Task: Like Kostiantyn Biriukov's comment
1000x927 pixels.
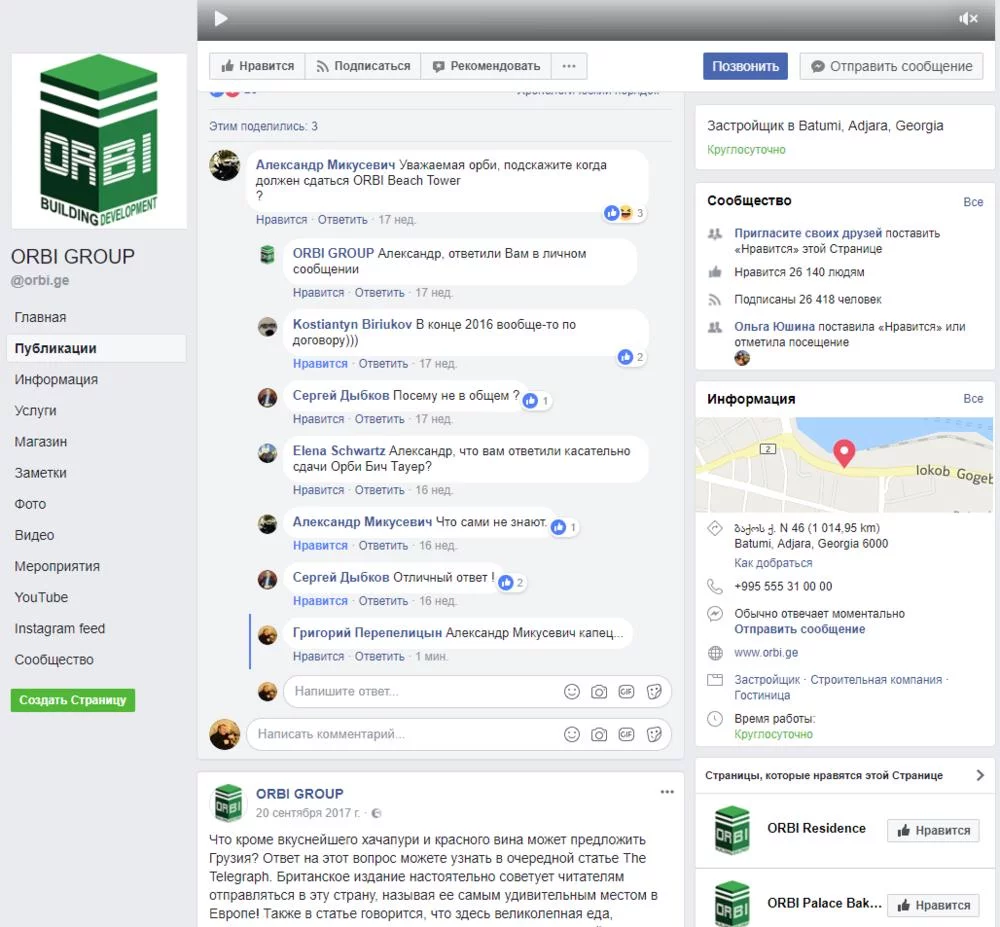Action: [x=320, y=364]
